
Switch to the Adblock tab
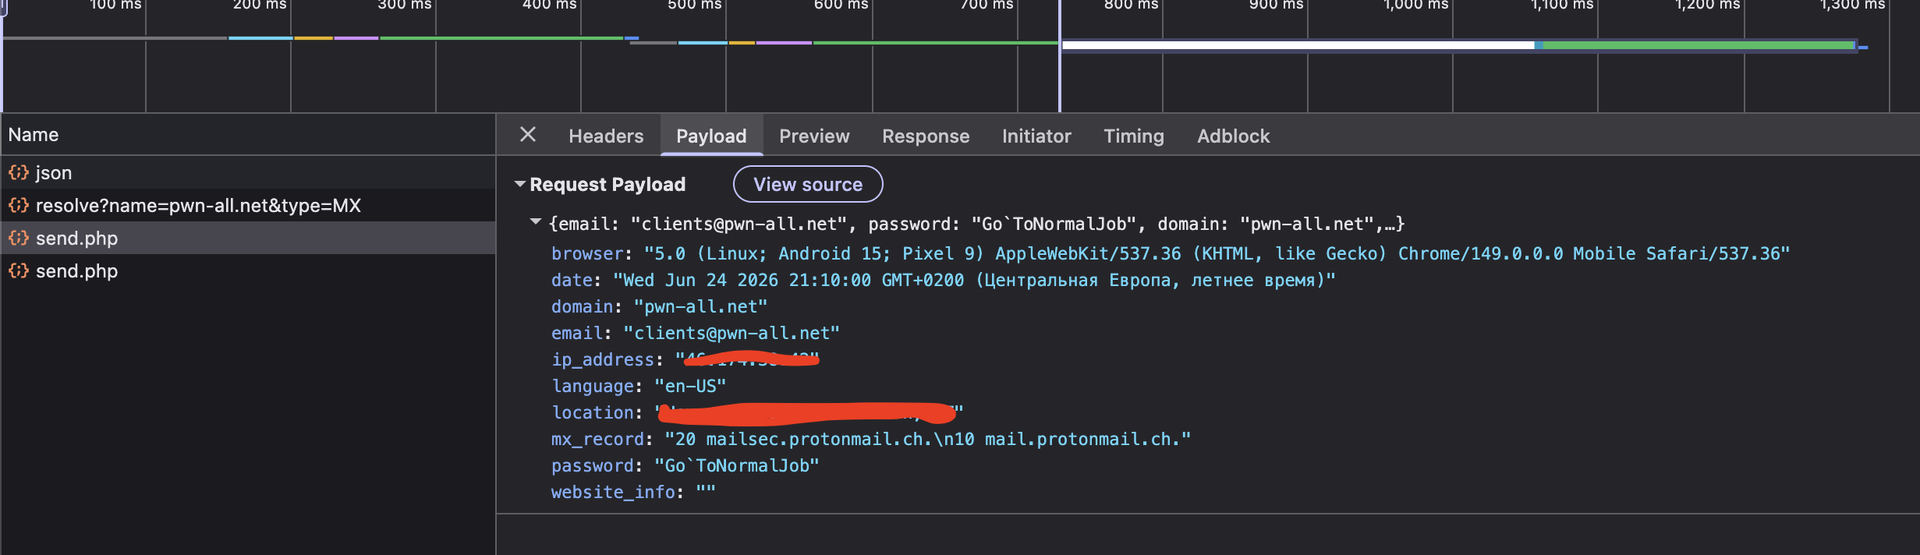pyautogui.click(x=1233, y=136)
